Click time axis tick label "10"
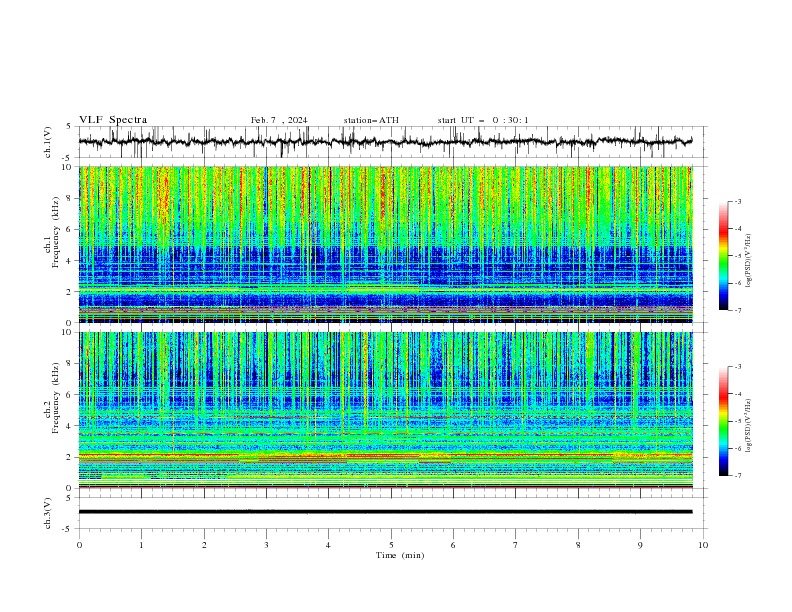Viewport: 792px width, 612px height. (x=703, y=545)
